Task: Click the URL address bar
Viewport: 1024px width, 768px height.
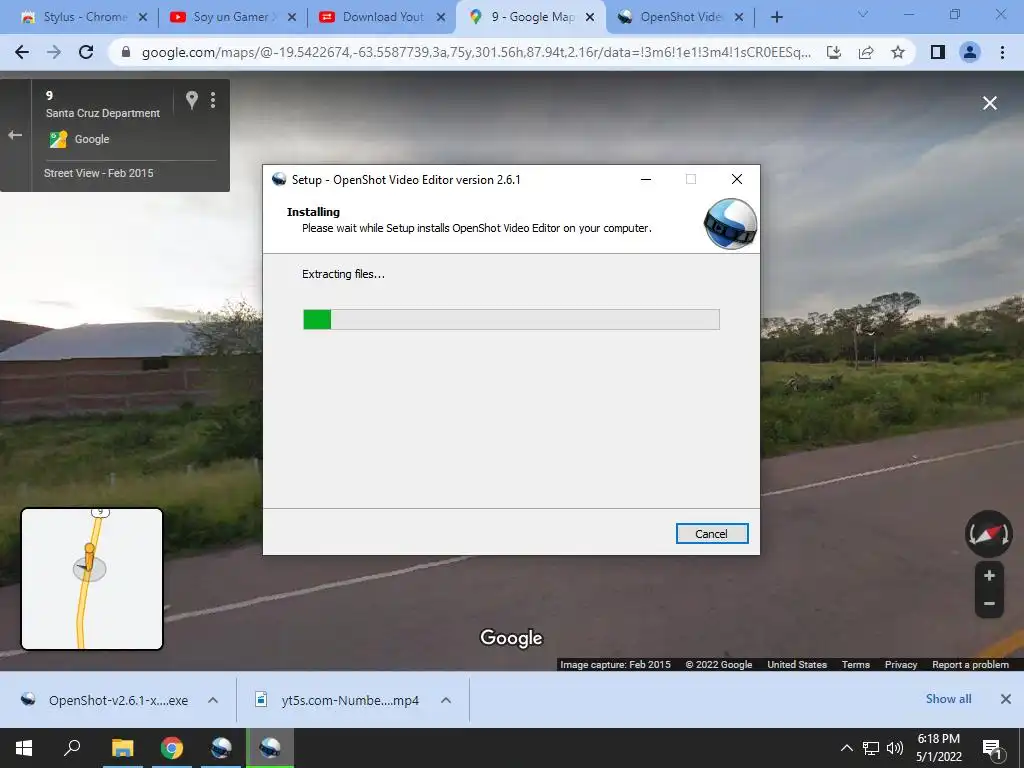Action: [475, 53]
